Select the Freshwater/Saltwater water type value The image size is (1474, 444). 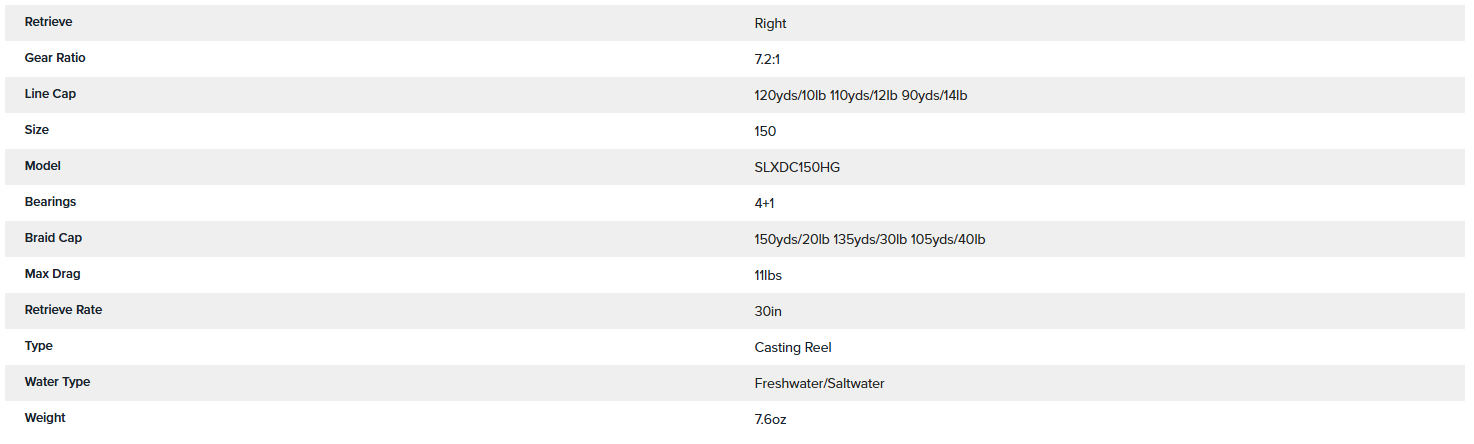(x=819, y=383)
